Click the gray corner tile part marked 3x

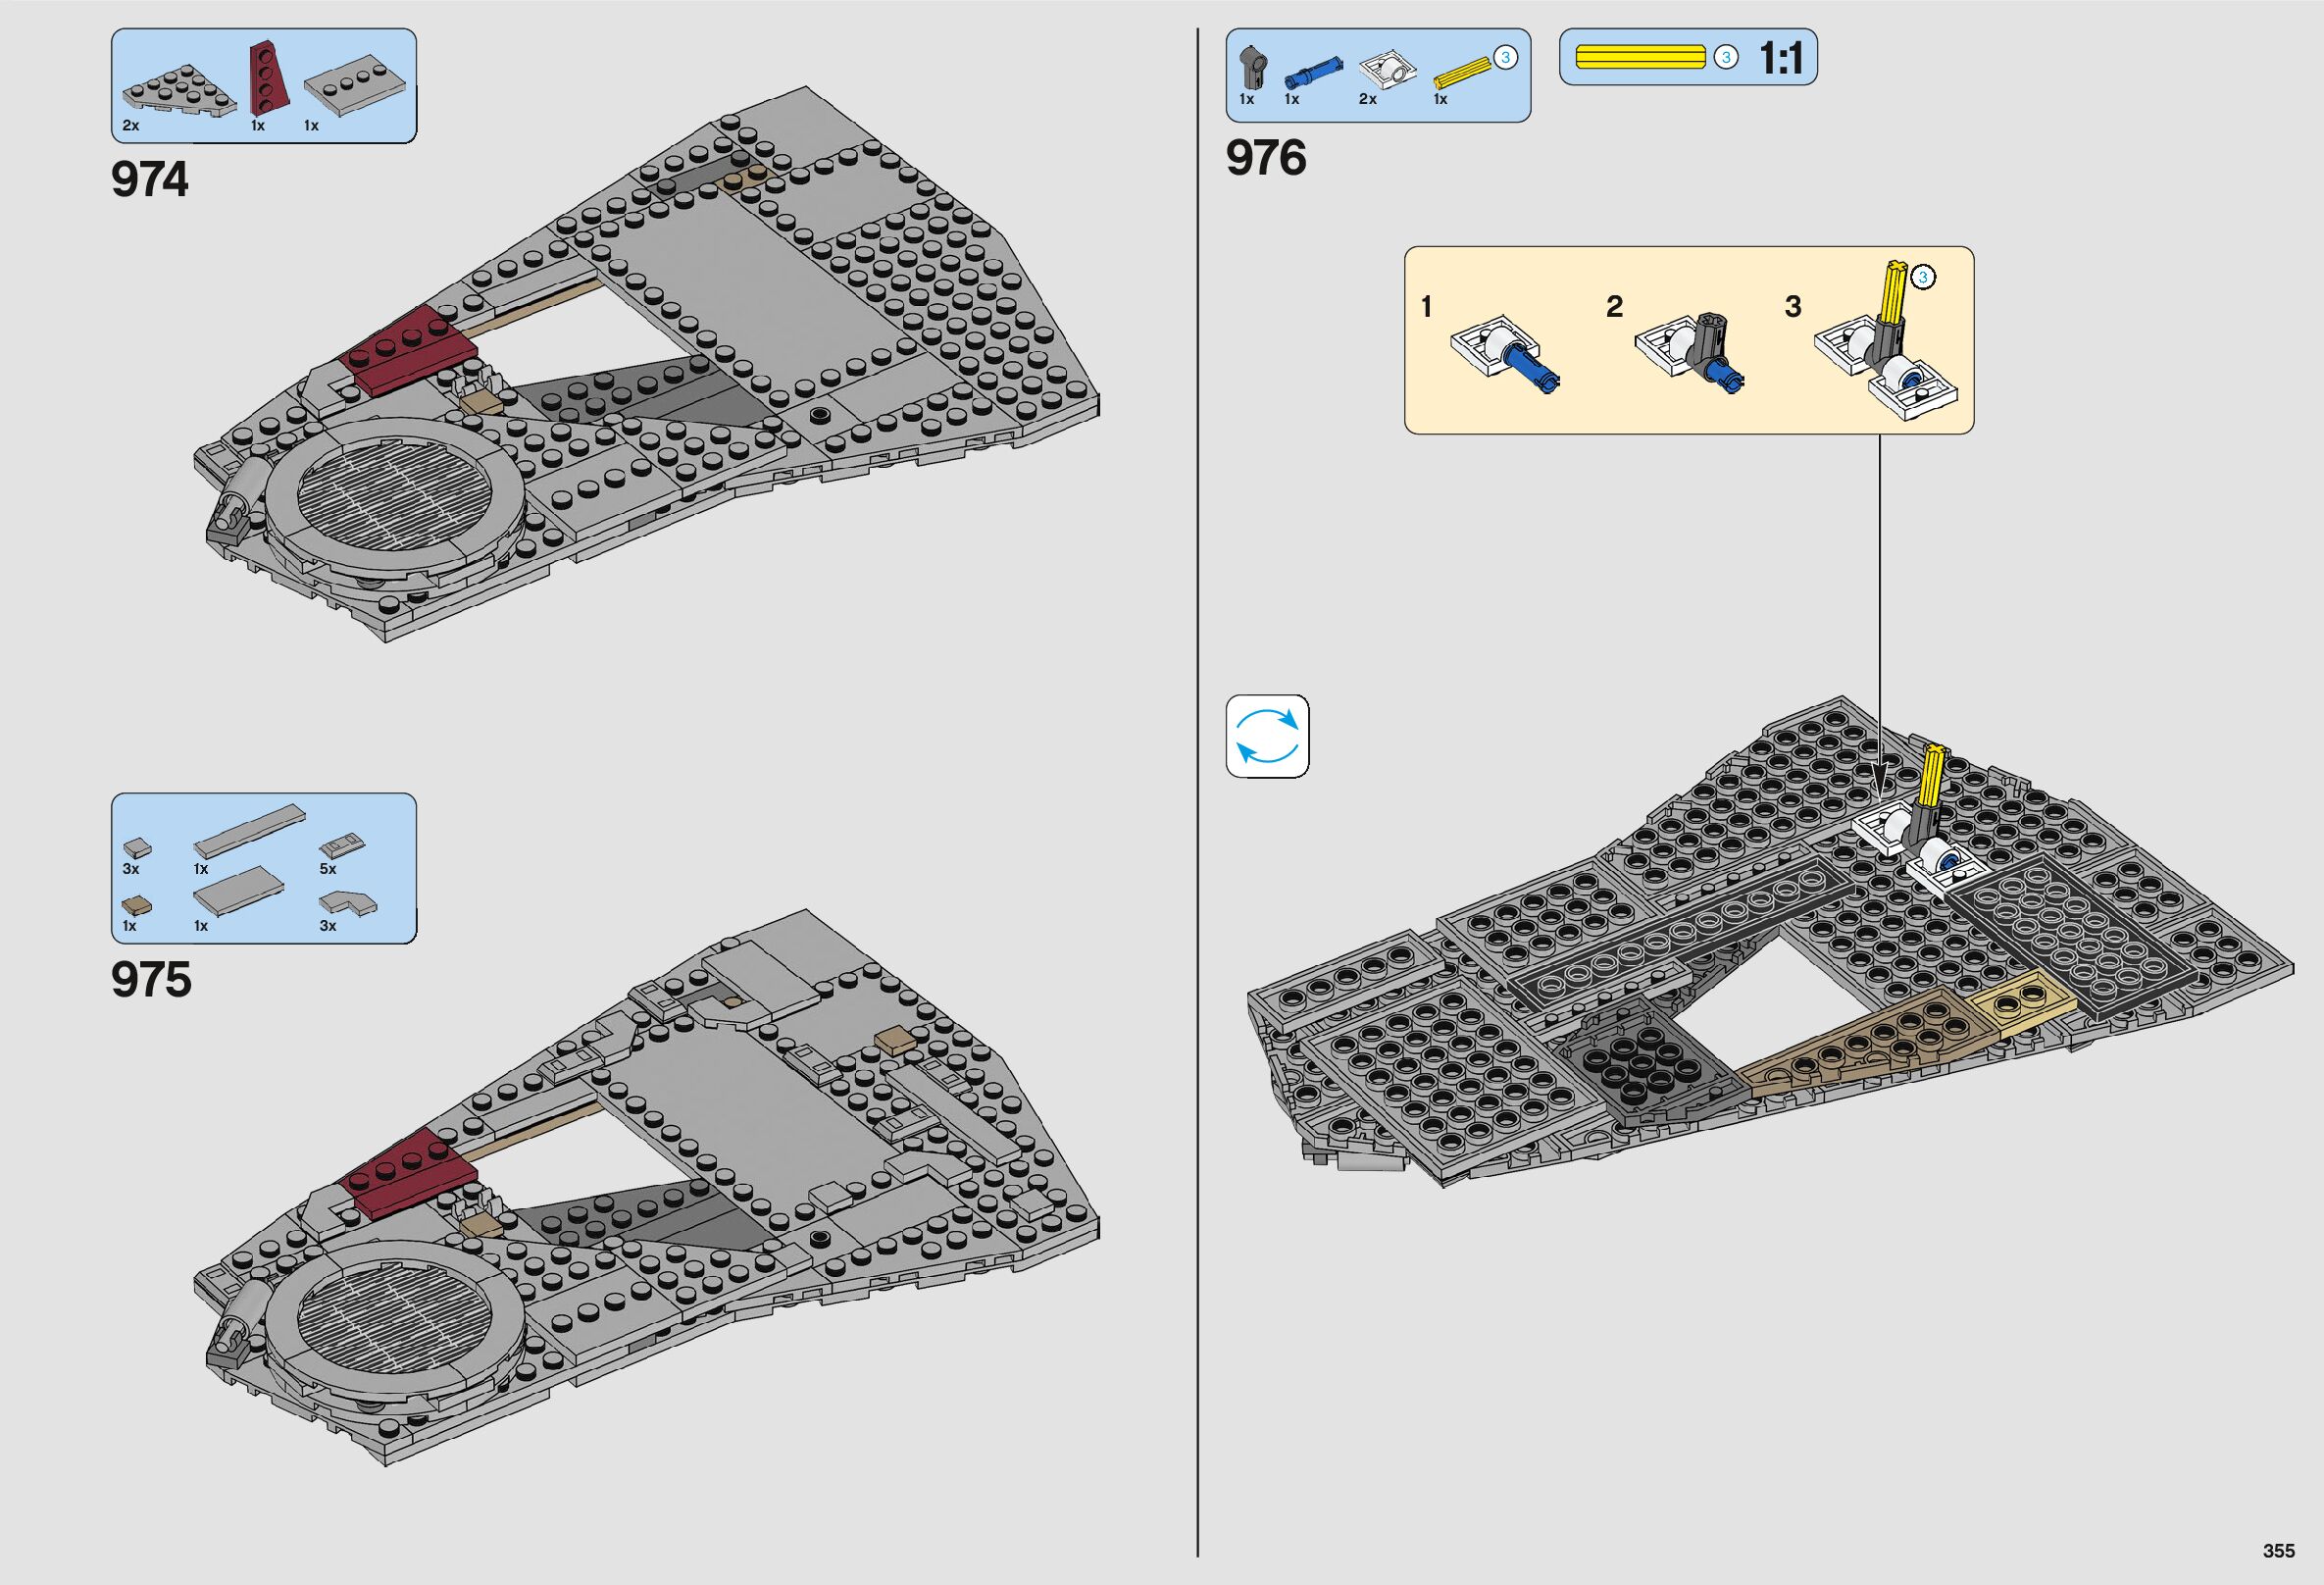(349, 901)
